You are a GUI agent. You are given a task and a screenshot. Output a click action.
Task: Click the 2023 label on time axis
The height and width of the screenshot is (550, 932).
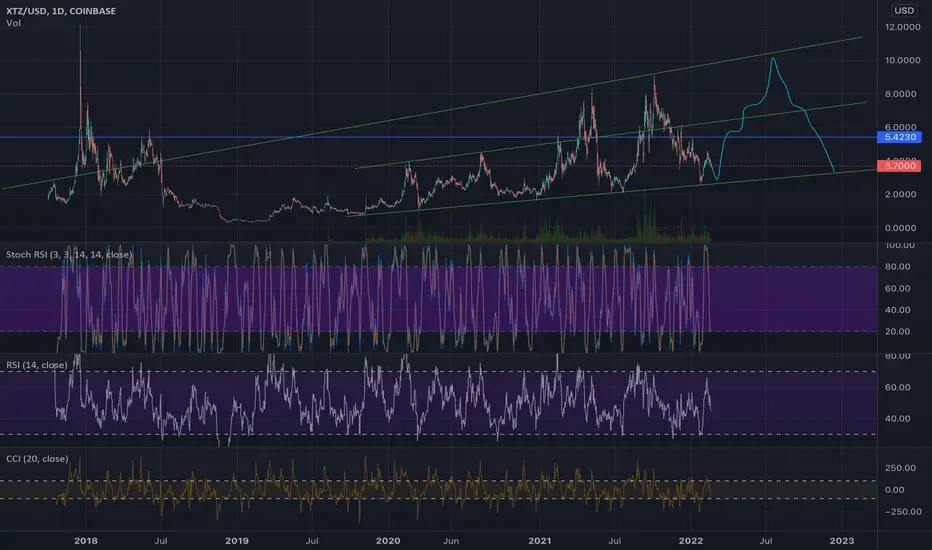pos(842,540)
